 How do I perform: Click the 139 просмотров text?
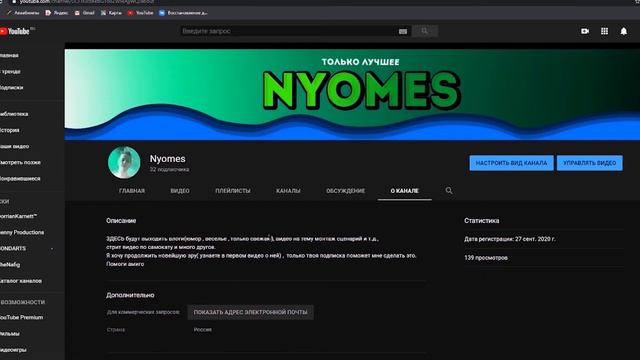point(486,258)
